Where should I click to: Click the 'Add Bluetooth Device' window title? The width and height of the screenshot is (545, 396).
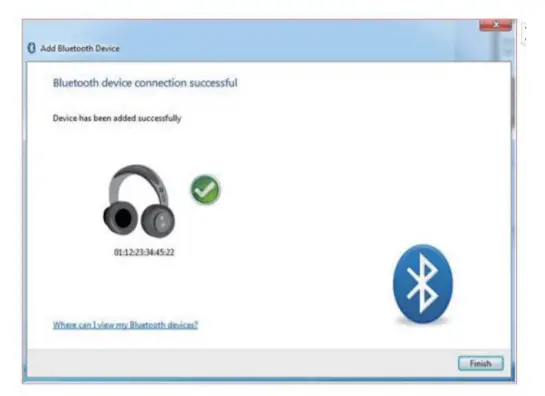click(80, 48)
